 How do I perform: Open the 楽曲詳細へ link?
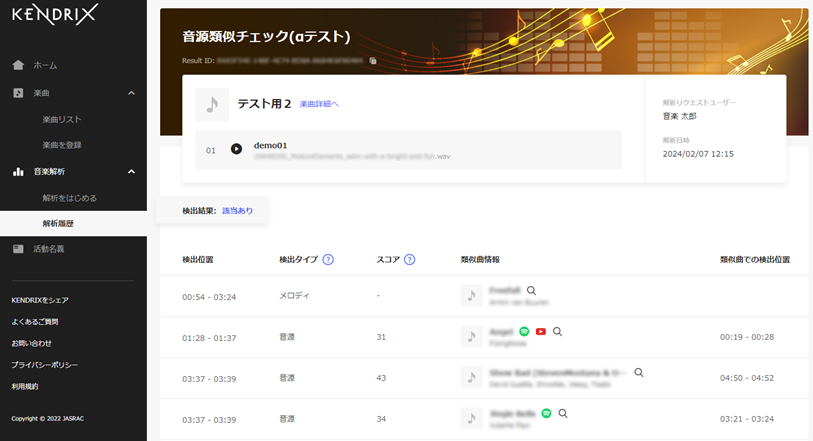[319, 104]
